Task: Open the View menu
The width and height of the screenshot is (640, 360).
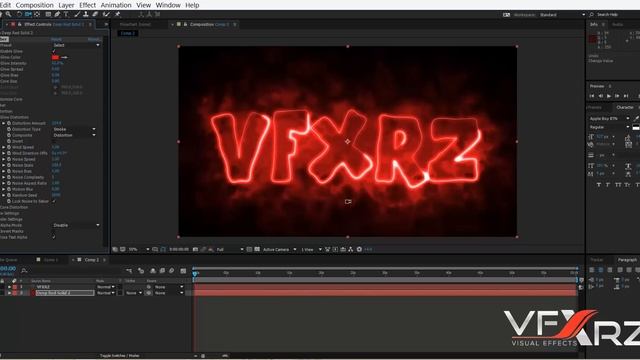Action: pos(143,5)
